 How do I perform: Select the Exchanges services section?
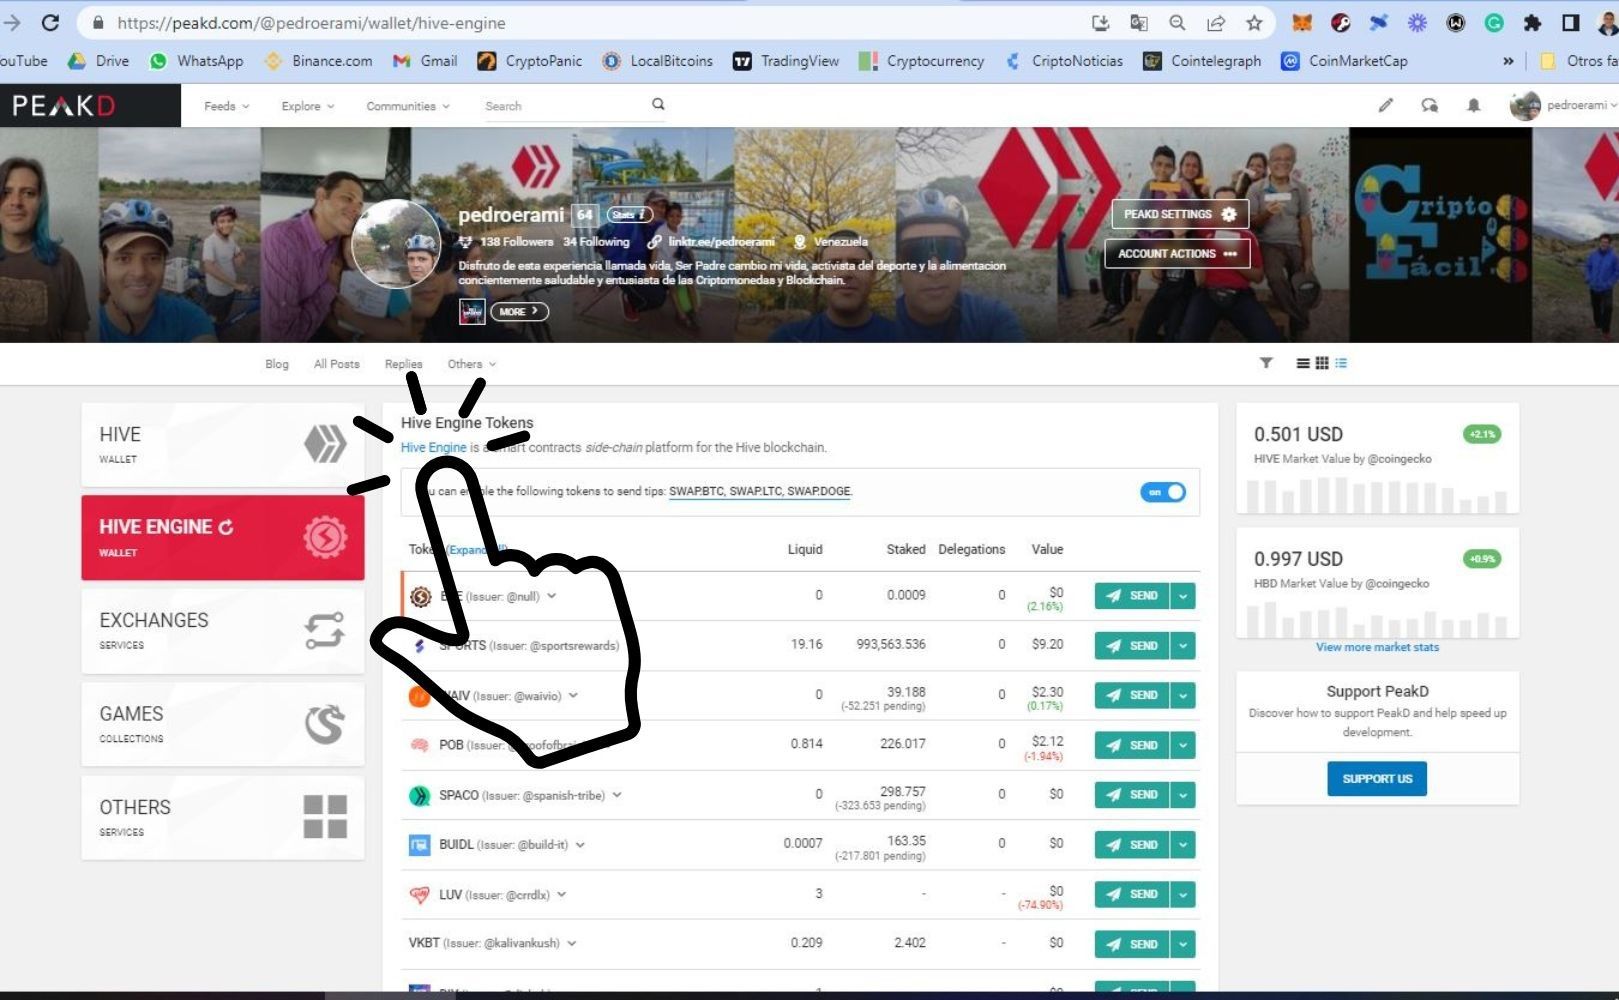tap(223, 631)
